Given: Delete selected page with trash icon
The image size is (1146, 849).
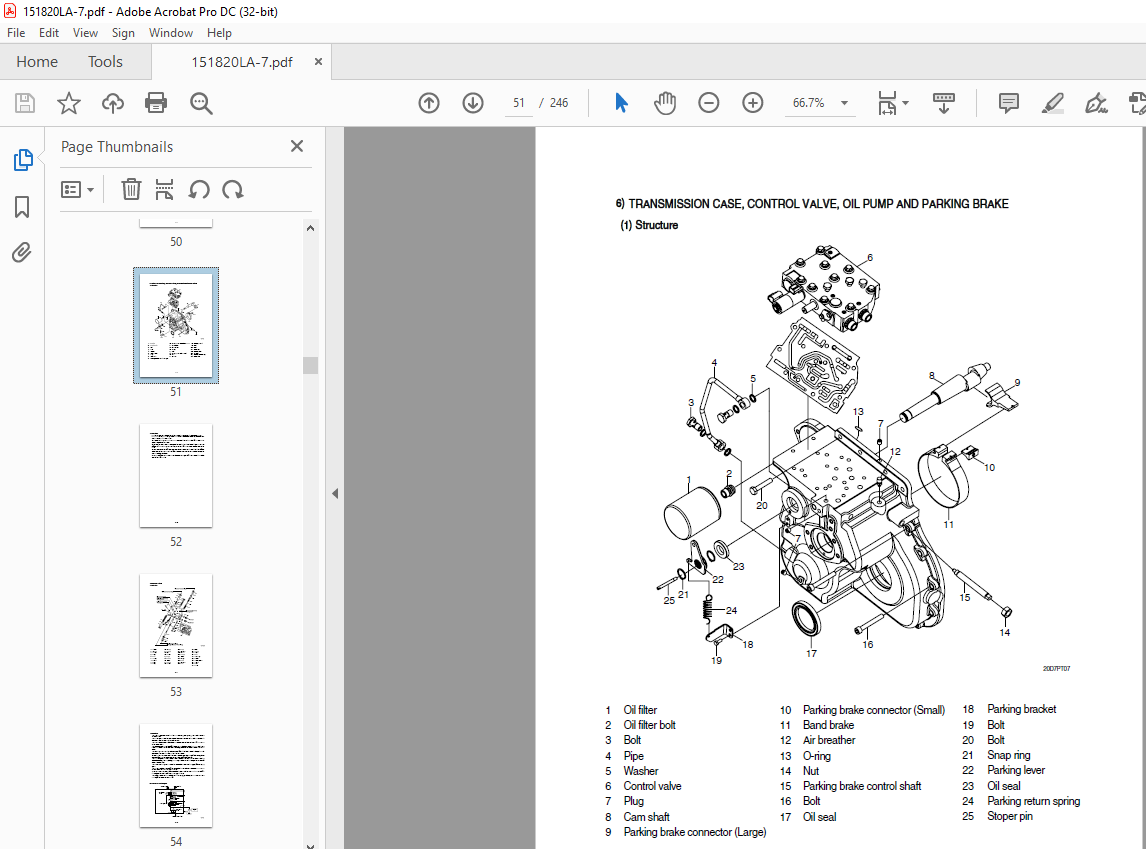Looking at the screenshot, I should tap(131, 190).
